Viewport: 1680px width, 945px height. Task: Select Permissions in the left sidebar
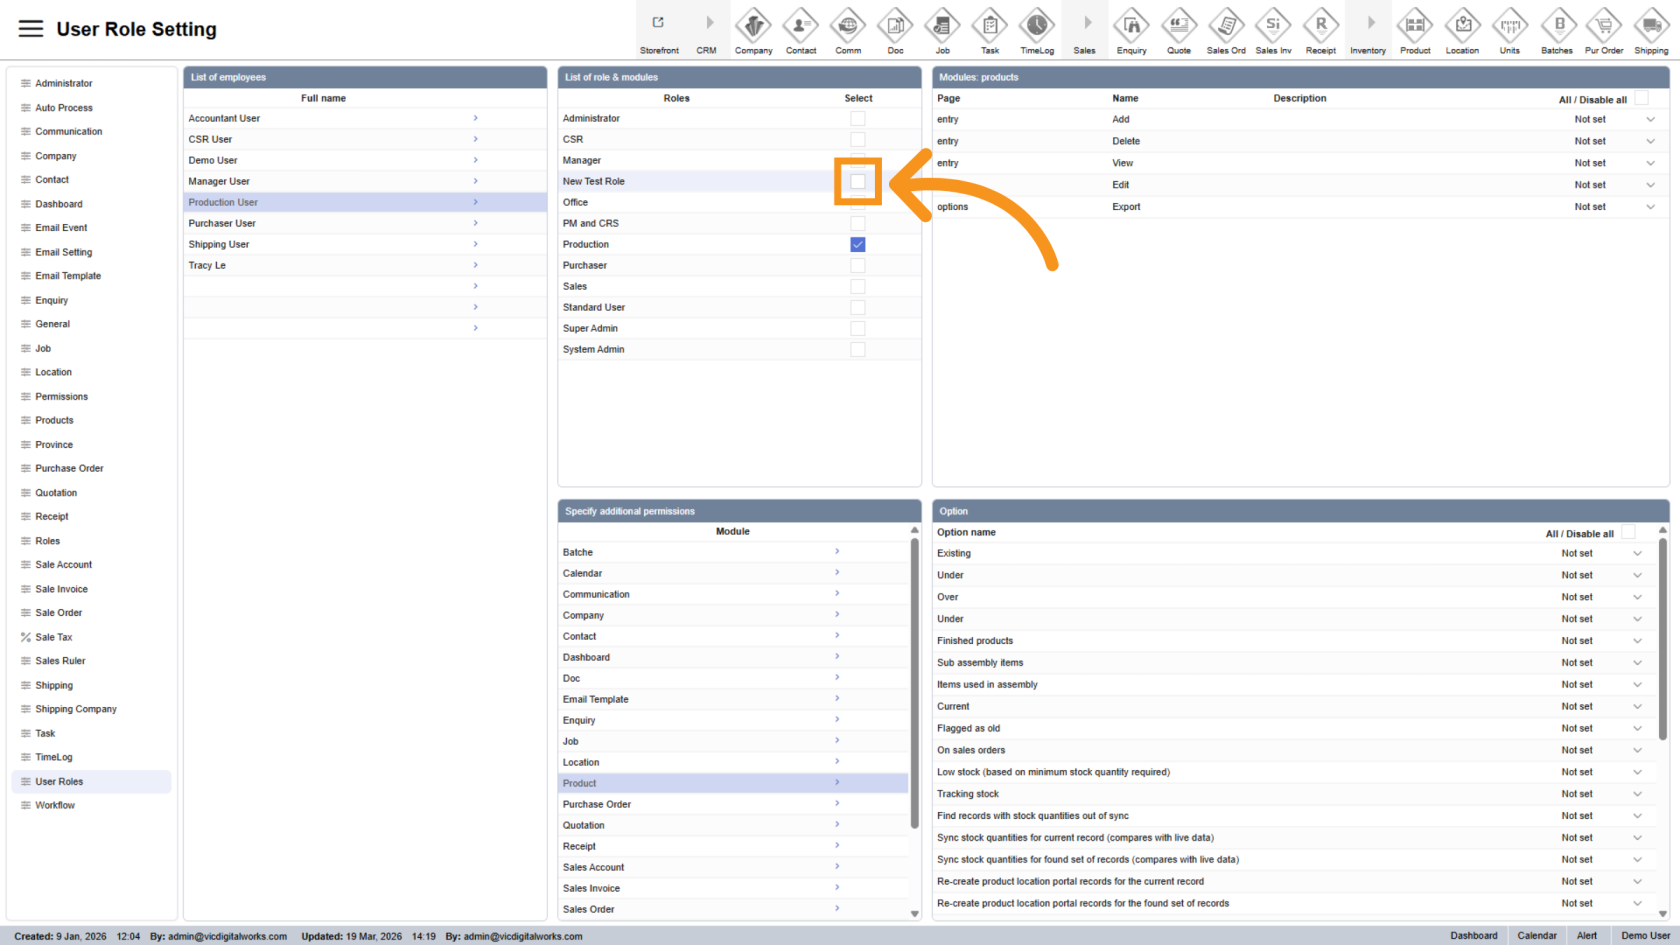coord(61,397)
